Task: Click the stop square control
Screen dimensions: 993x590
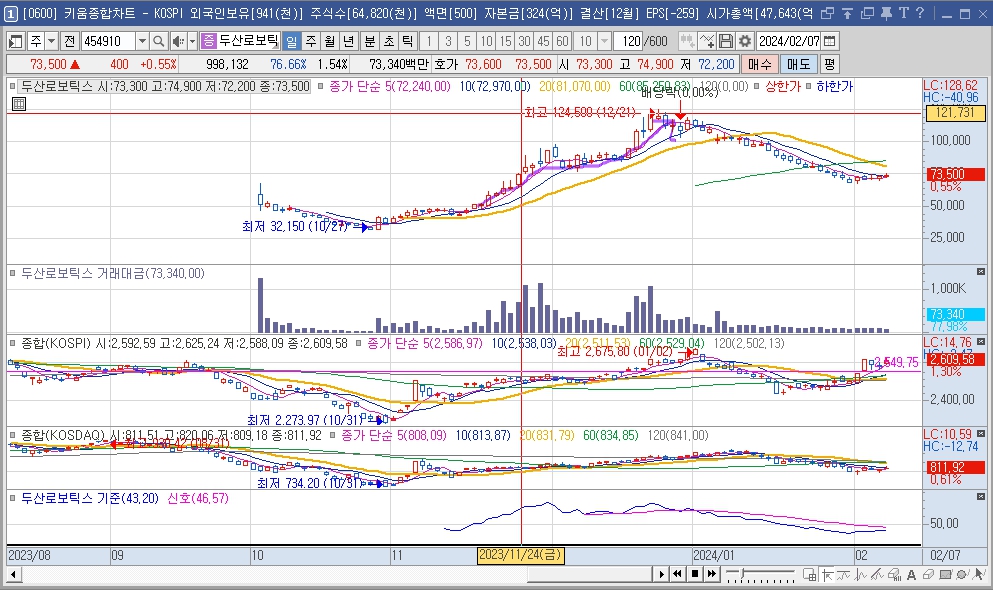Action: tap(695, 574)
